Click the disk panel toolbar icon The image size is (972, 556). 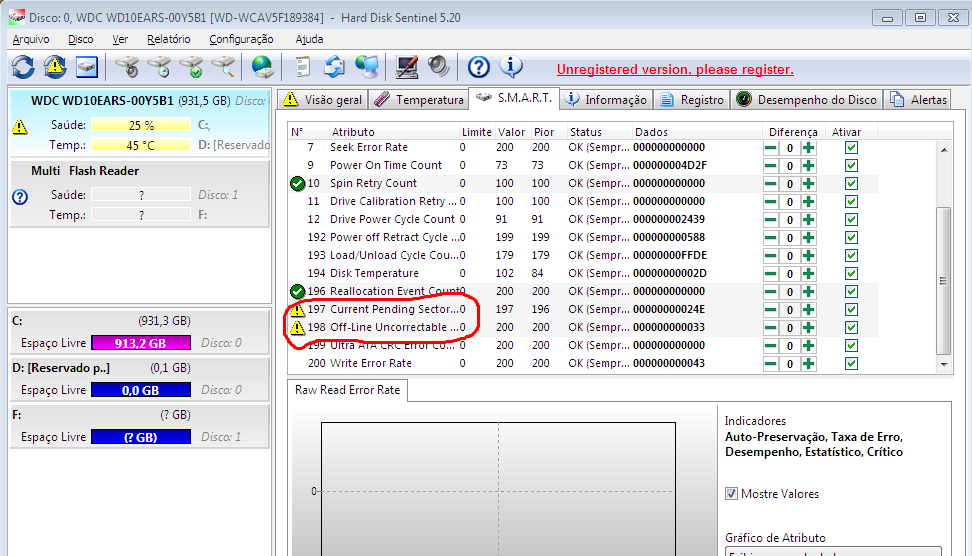click(x=87, y=66)
